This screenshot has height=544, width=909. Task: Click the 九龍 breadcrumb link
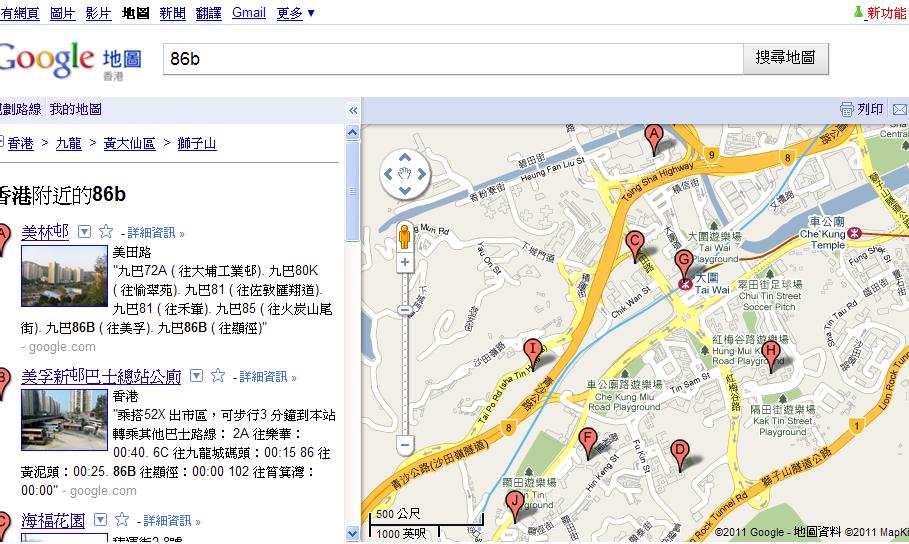[68, 143]
